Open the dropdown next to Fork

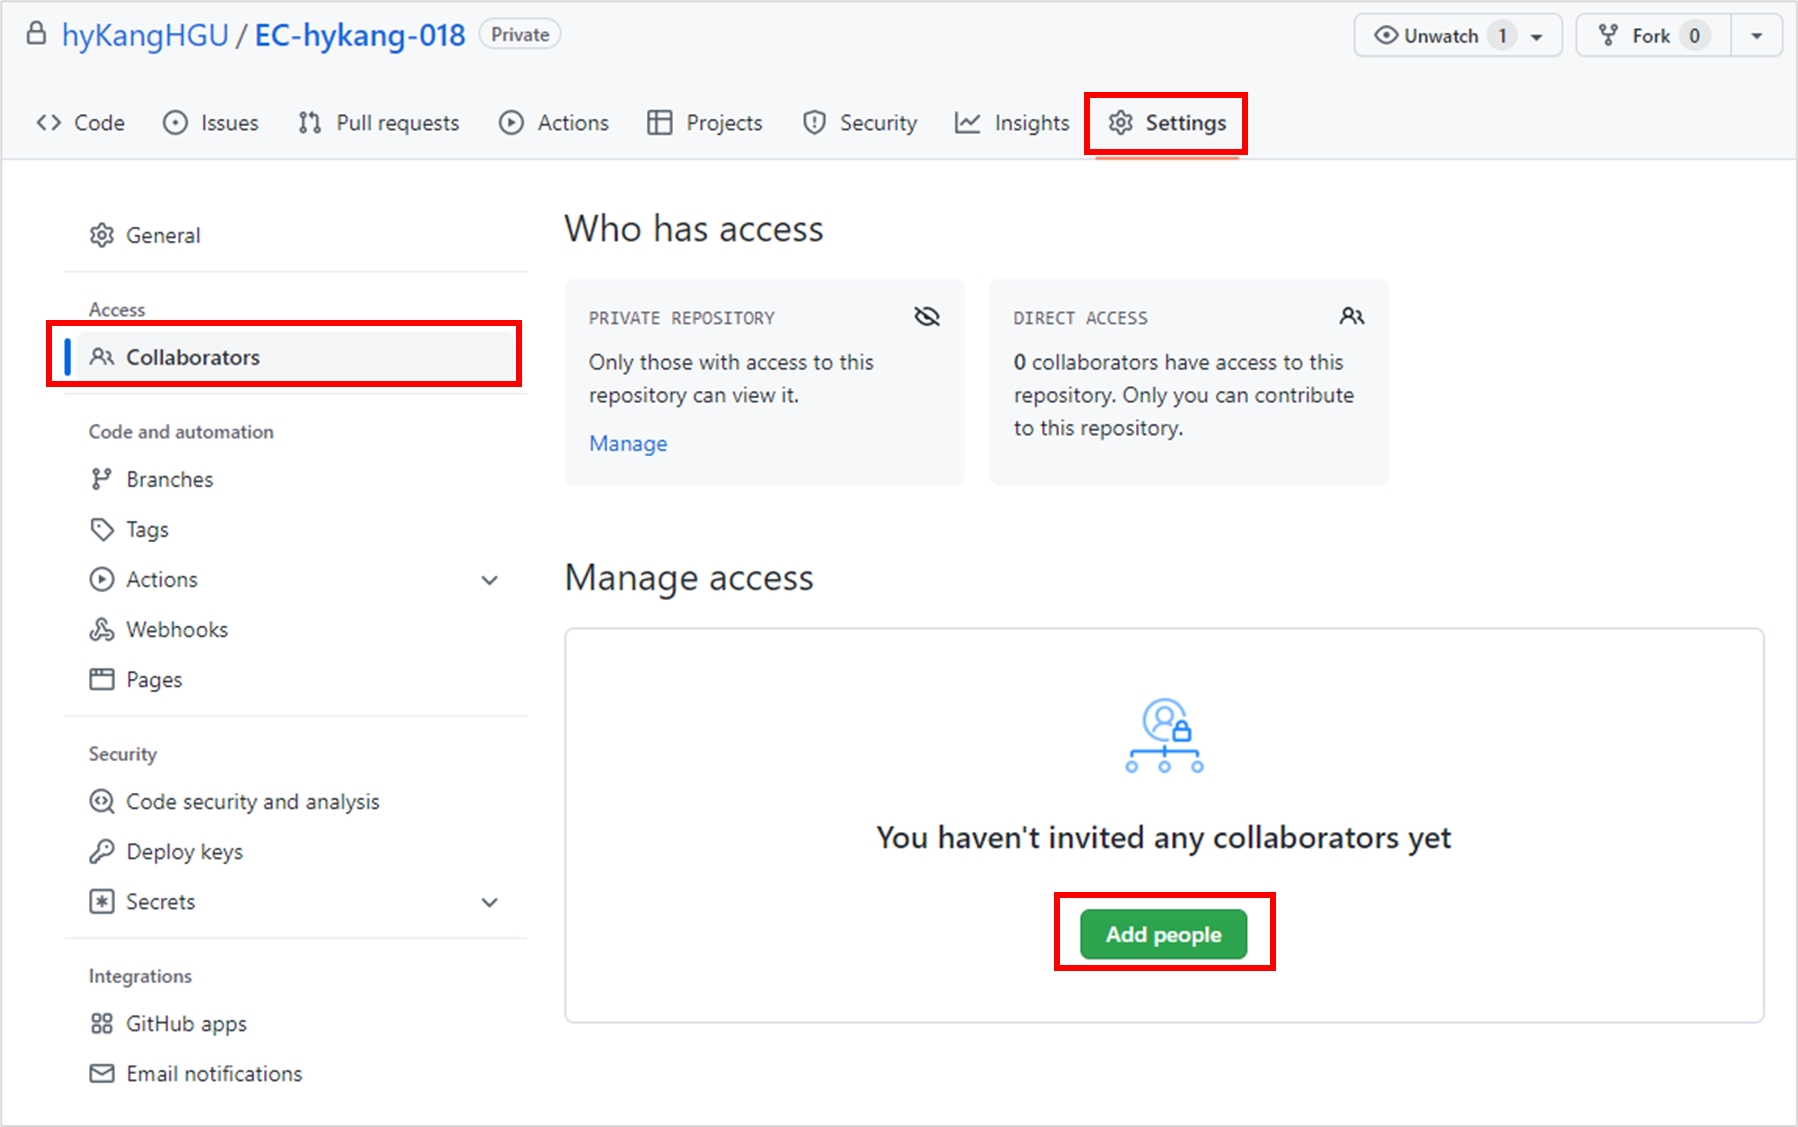pos(1756,37)
